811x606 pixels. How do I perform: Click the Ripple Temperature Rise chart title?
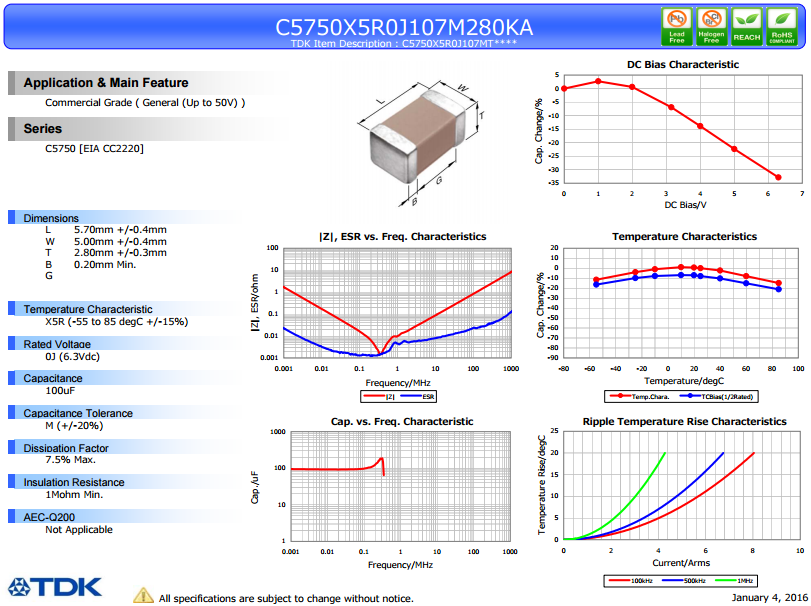[x=684, y=421]
